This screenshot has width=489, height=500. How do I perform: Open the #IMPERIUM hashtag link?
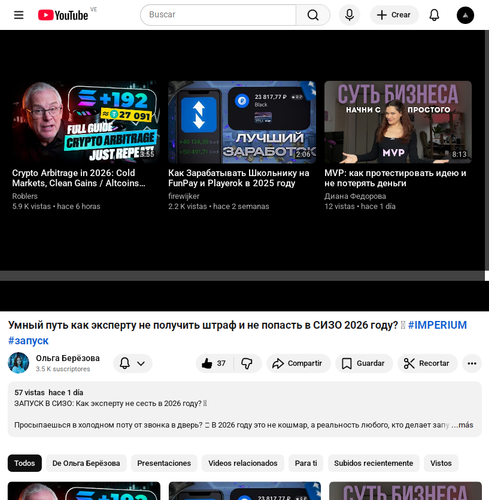point(437,325)
